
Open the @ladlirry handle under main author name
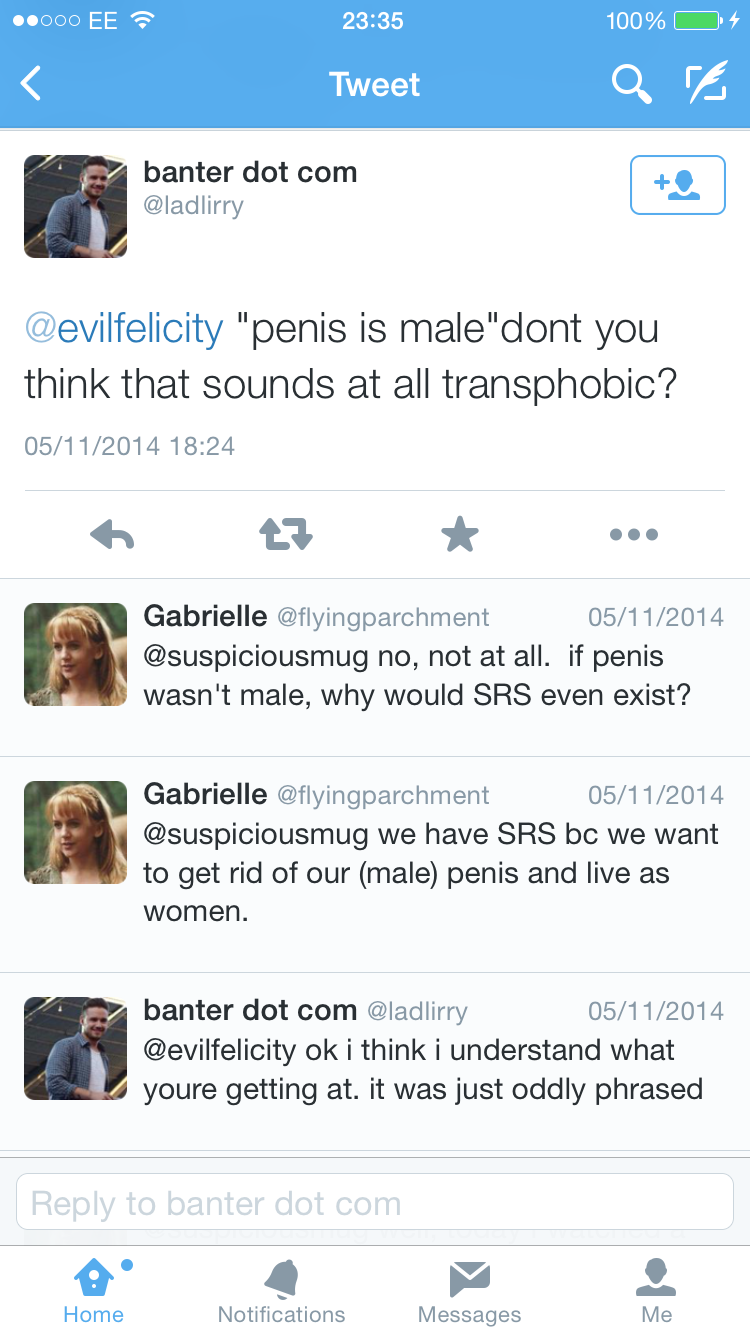pos(193,206)
